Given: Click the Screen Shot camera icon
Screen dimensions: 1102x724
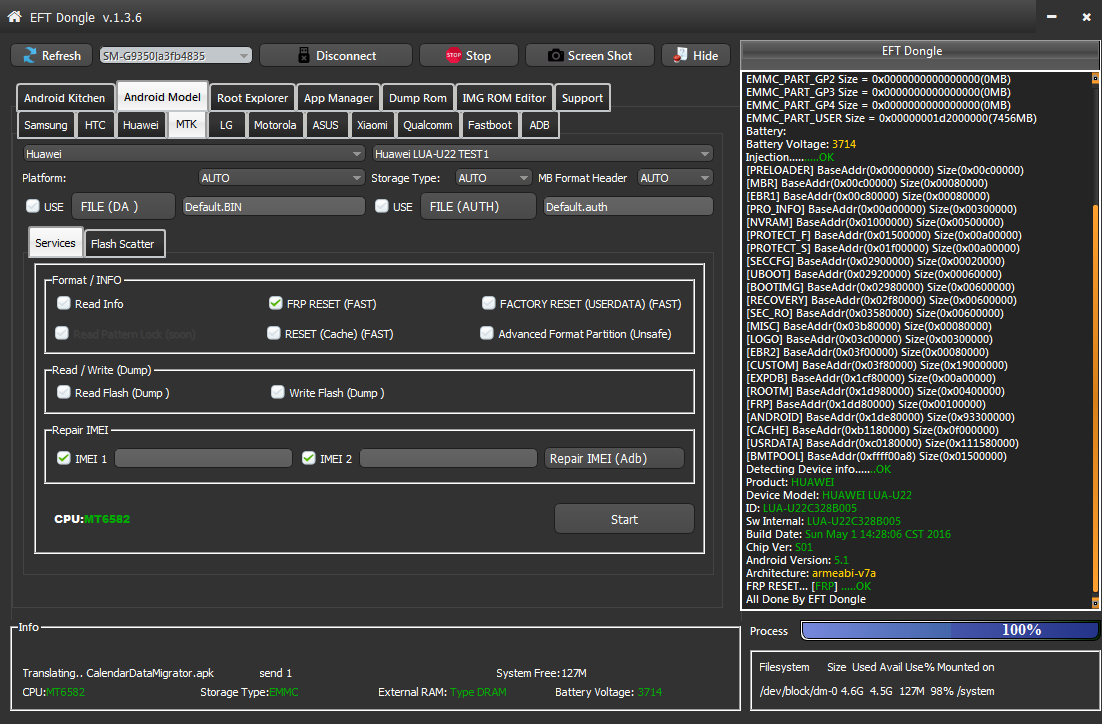Looking at the screenshot, I should pyautogui.click(x=555, y=56).
